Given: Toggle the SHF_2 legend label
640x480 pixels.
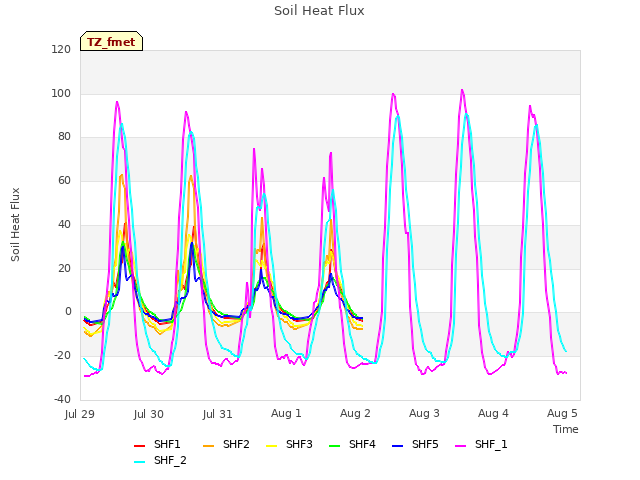Looking at the screenshot, I should (x=170, y=461).
